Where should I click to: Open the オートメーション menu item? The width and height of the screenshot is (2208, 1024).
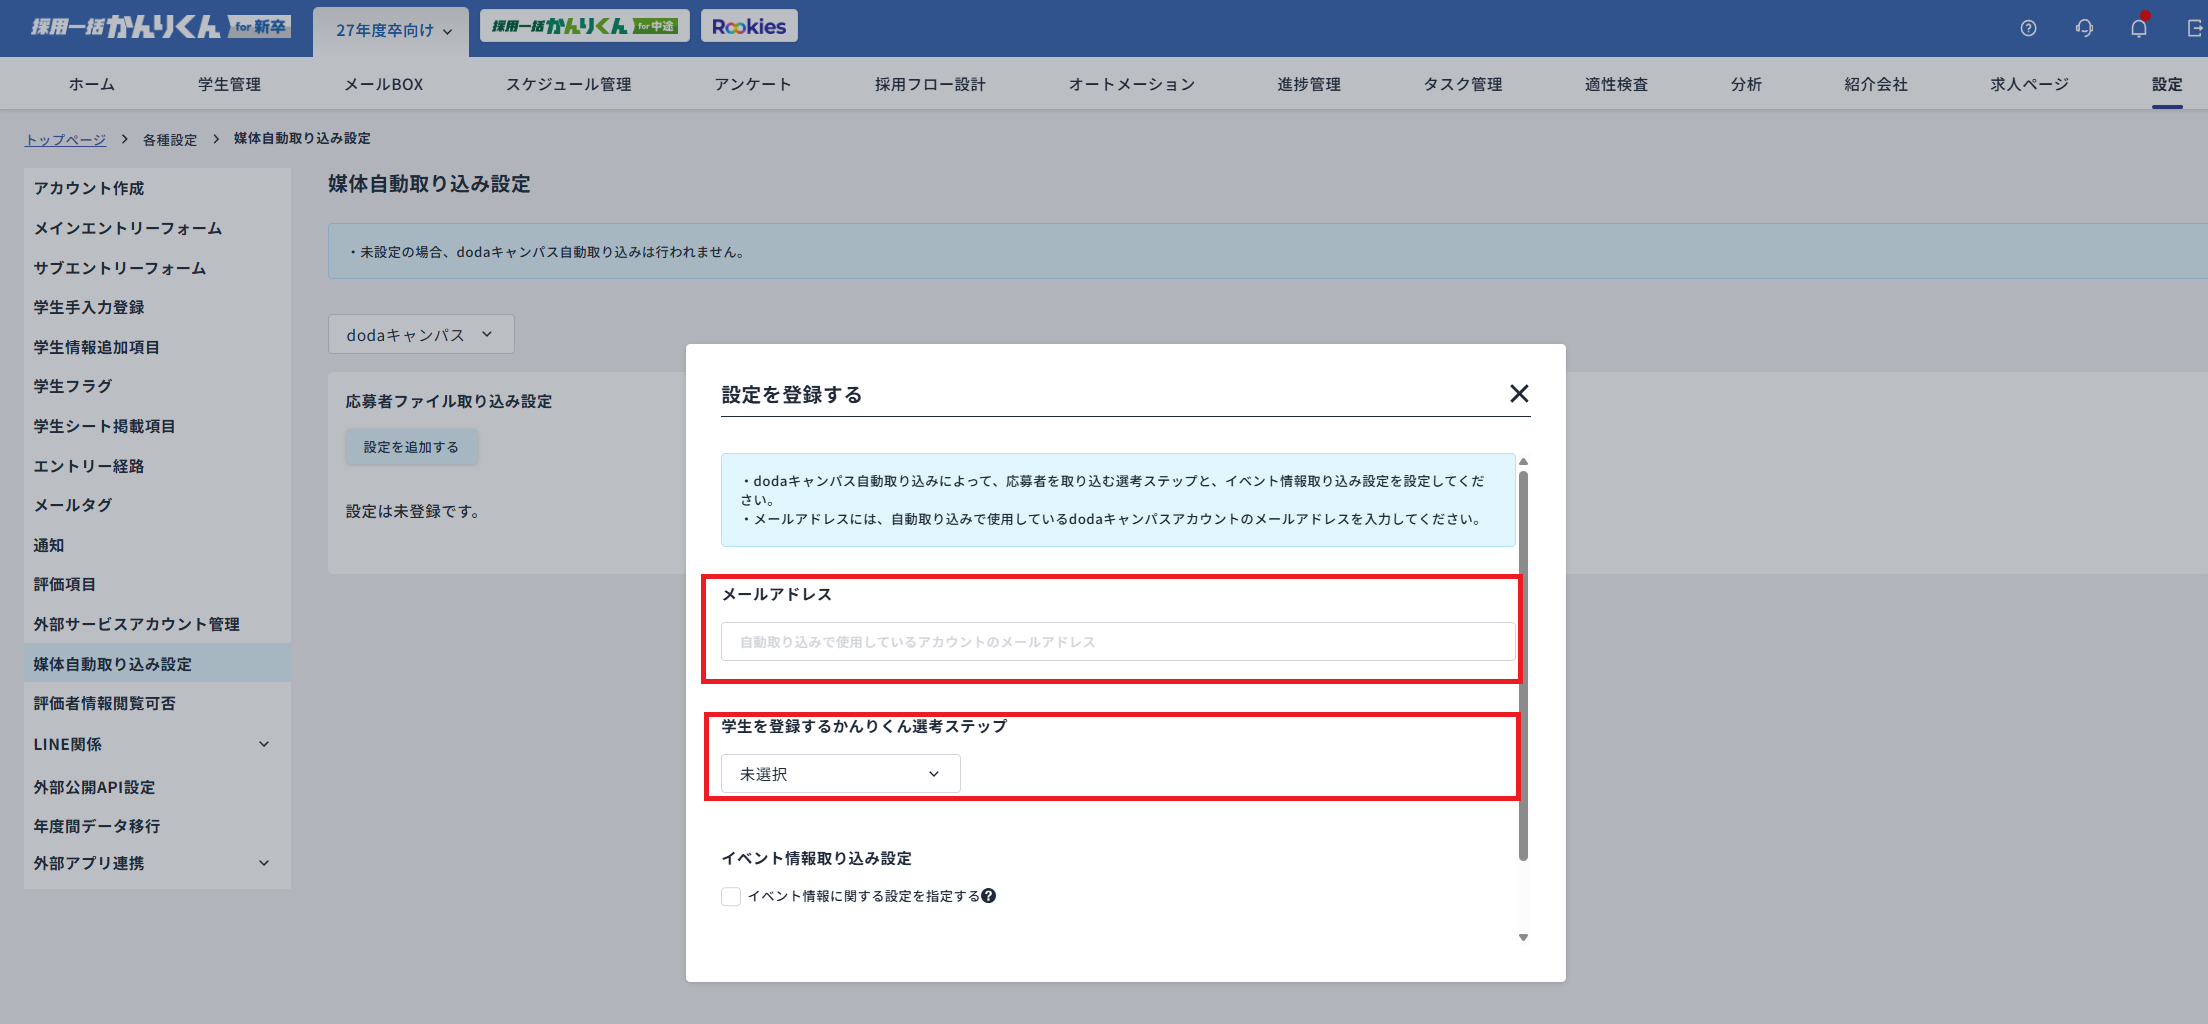click(1131, 84)
